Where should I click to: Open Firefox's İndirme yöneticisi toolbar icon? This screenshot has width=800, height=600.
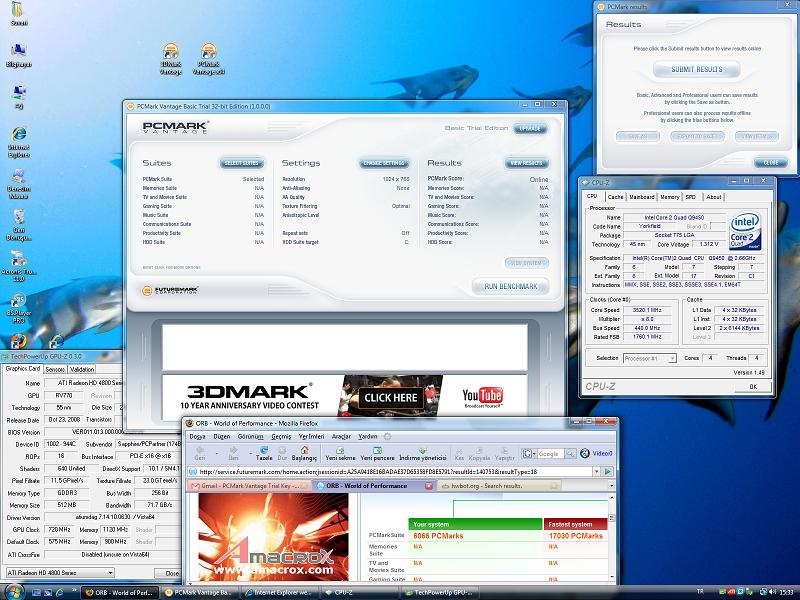422,453
